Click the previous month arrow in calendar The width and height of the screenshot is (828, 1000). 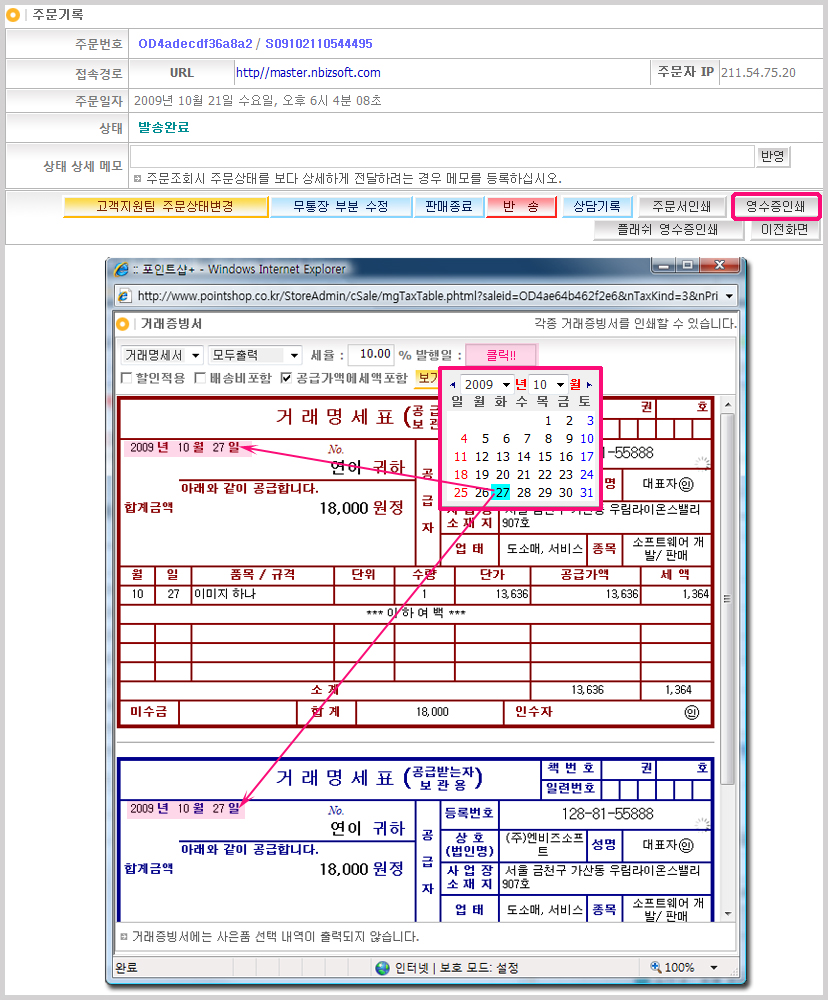tap(453, 384)
